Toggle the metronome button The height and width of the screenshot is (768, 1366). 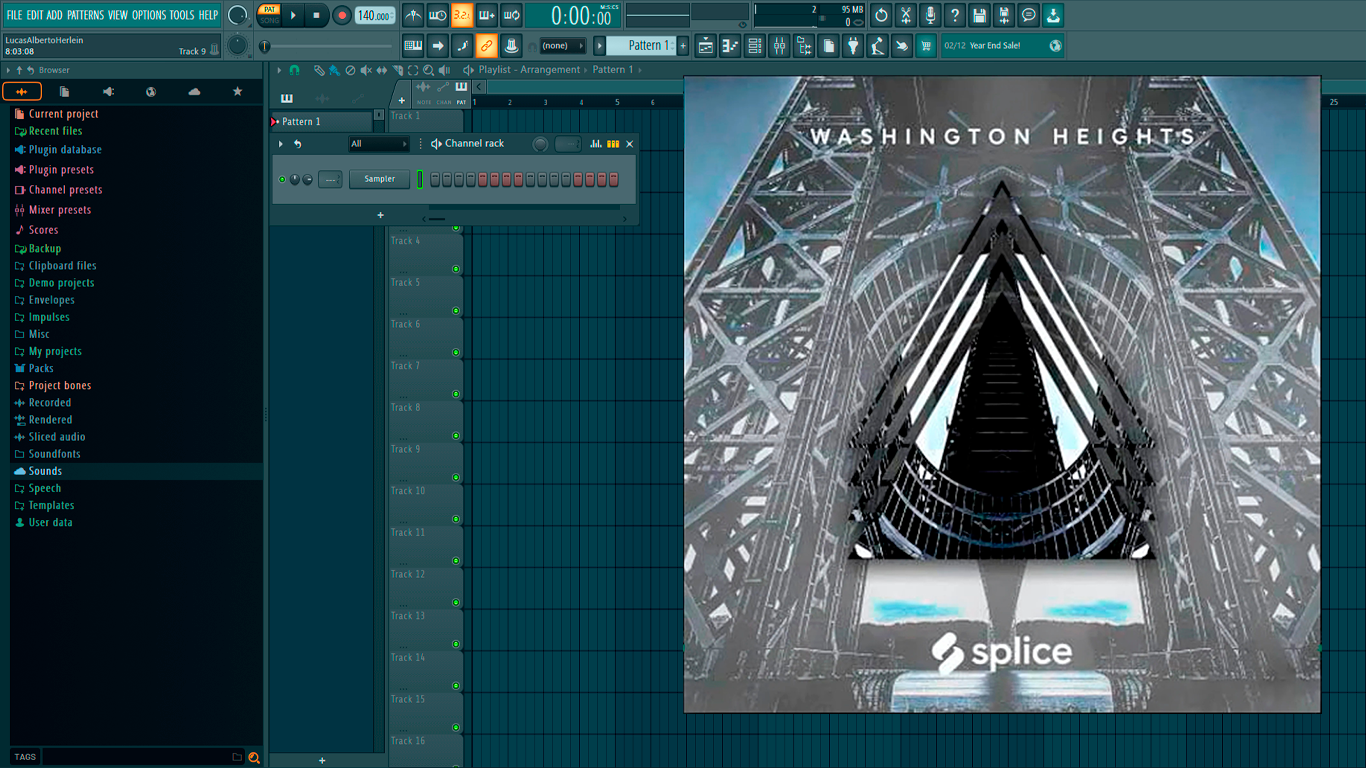(413, 15)
